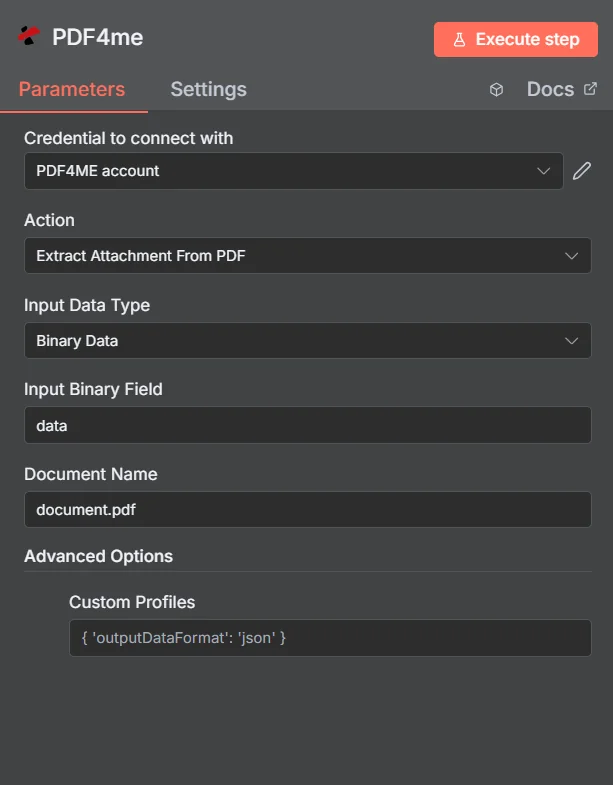613x785 pixels.
Task: Click the 'Credential to connect with' label
Action: pyautogui.click(x=129, y=138)
